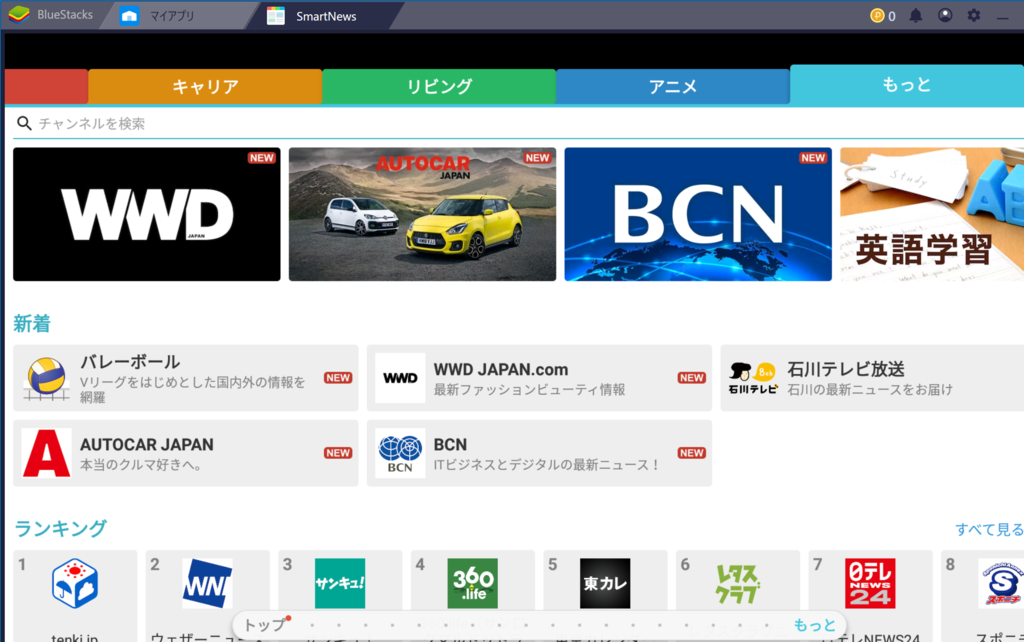Open the WWD JAPAN.com channel title
The image size is (1024, 642).
501,370
